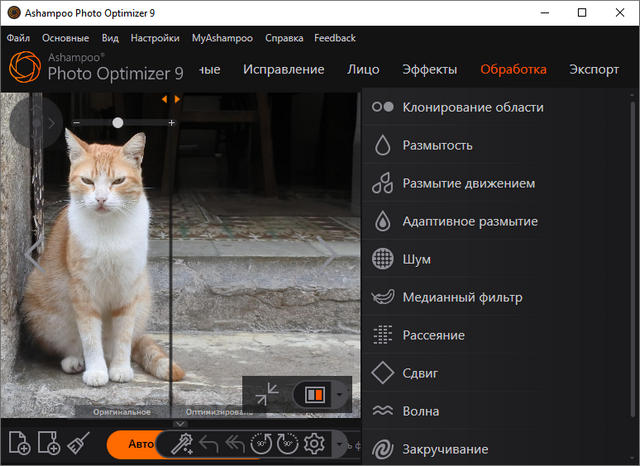This screenshot has width=640, height=466.
Task: Open dropdown arrow right of the gear icon
Action: click(340, 444)
